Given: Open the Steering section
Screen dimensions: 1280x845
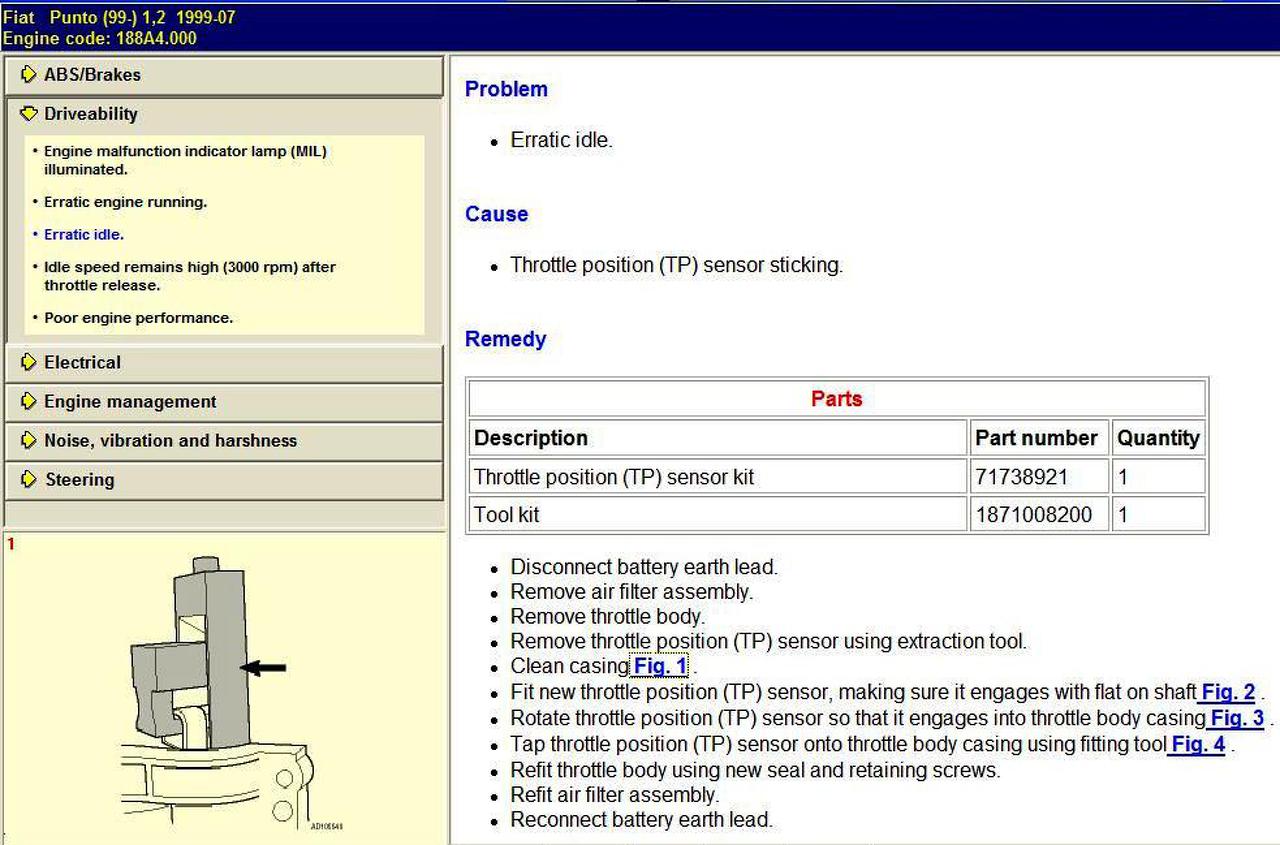Looking at the screenshot, I should click(x=224, y=479).
